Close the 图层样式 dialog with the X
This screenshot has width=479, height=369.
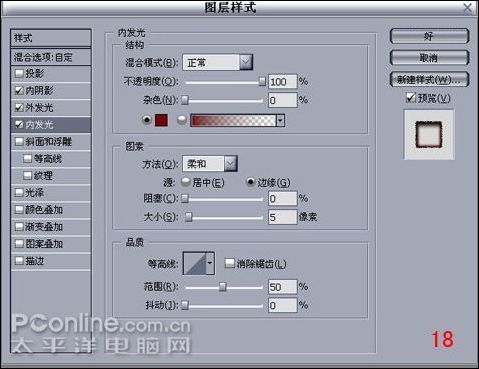tap(467, 7)
